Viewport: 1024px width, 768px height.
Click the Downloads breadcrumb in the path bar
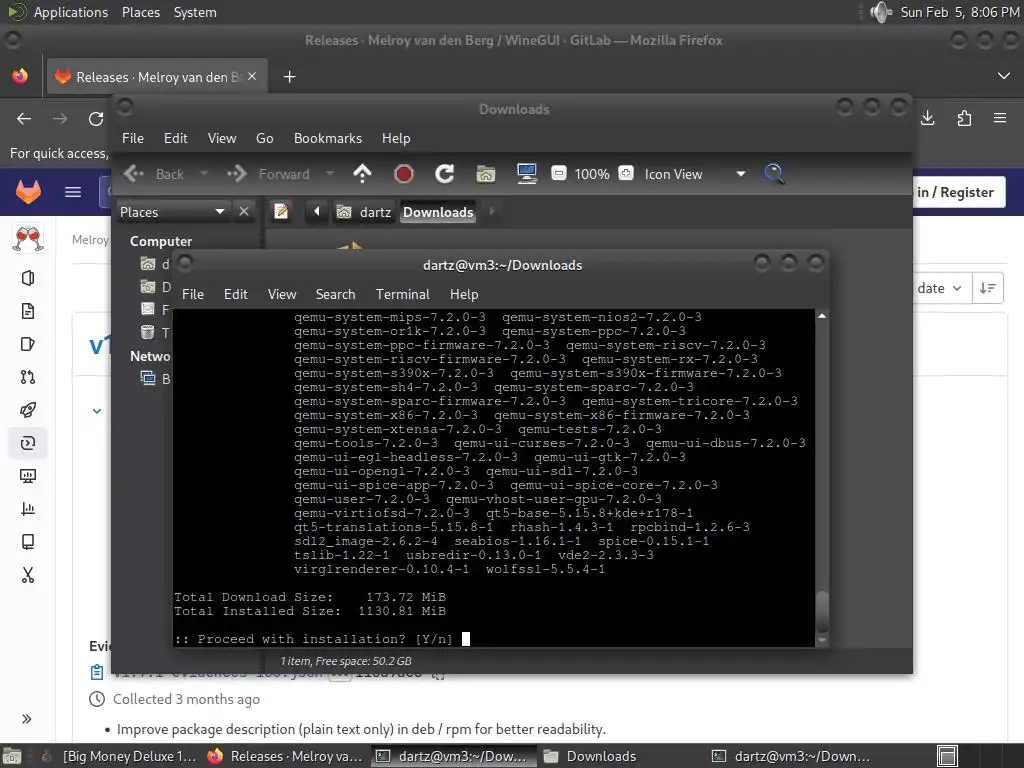tap(438, 212)
